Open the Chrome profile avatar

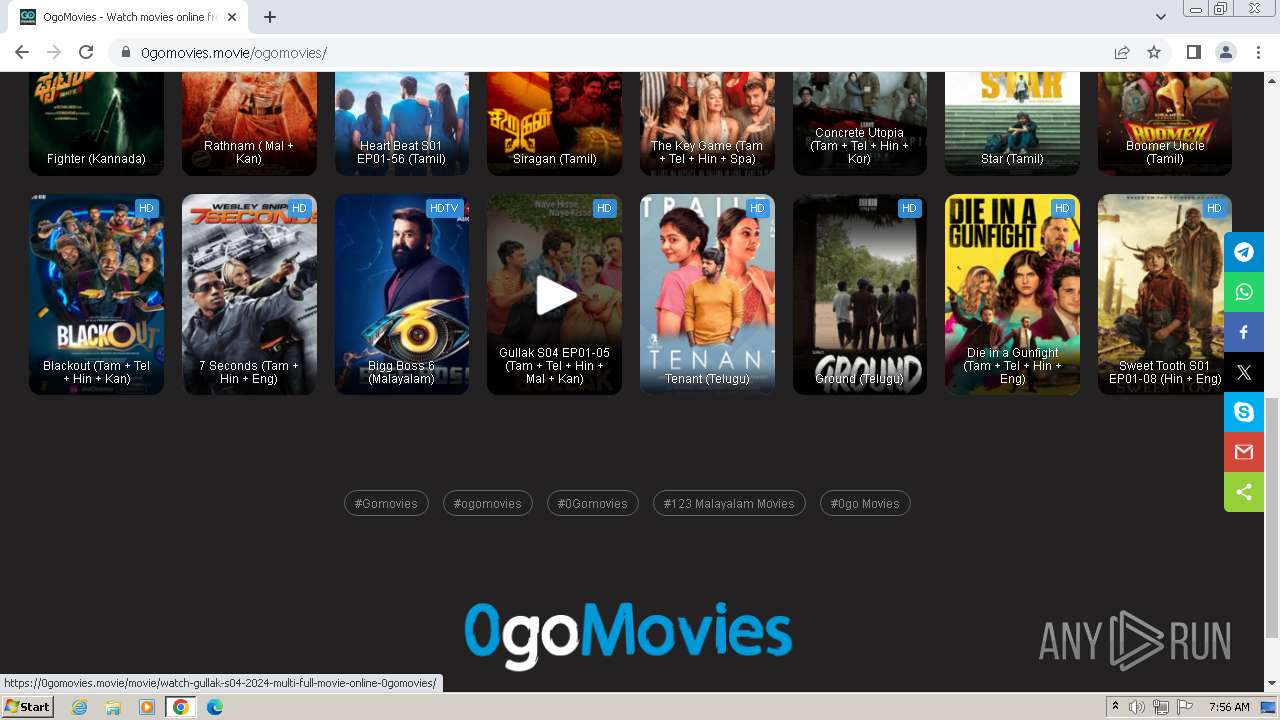pyautogui.click(x=1225, y=52)
